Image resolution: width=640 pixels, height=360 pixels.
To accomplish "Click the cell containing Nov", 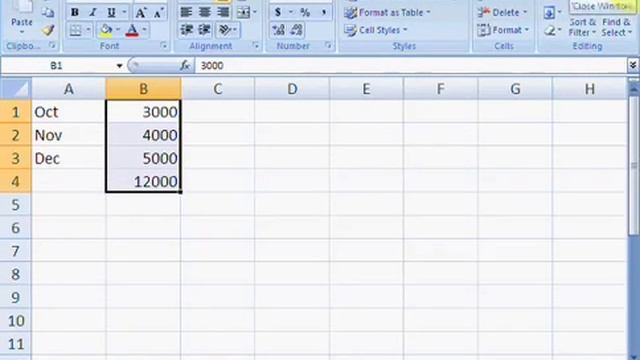I will (x=69, y=135).
